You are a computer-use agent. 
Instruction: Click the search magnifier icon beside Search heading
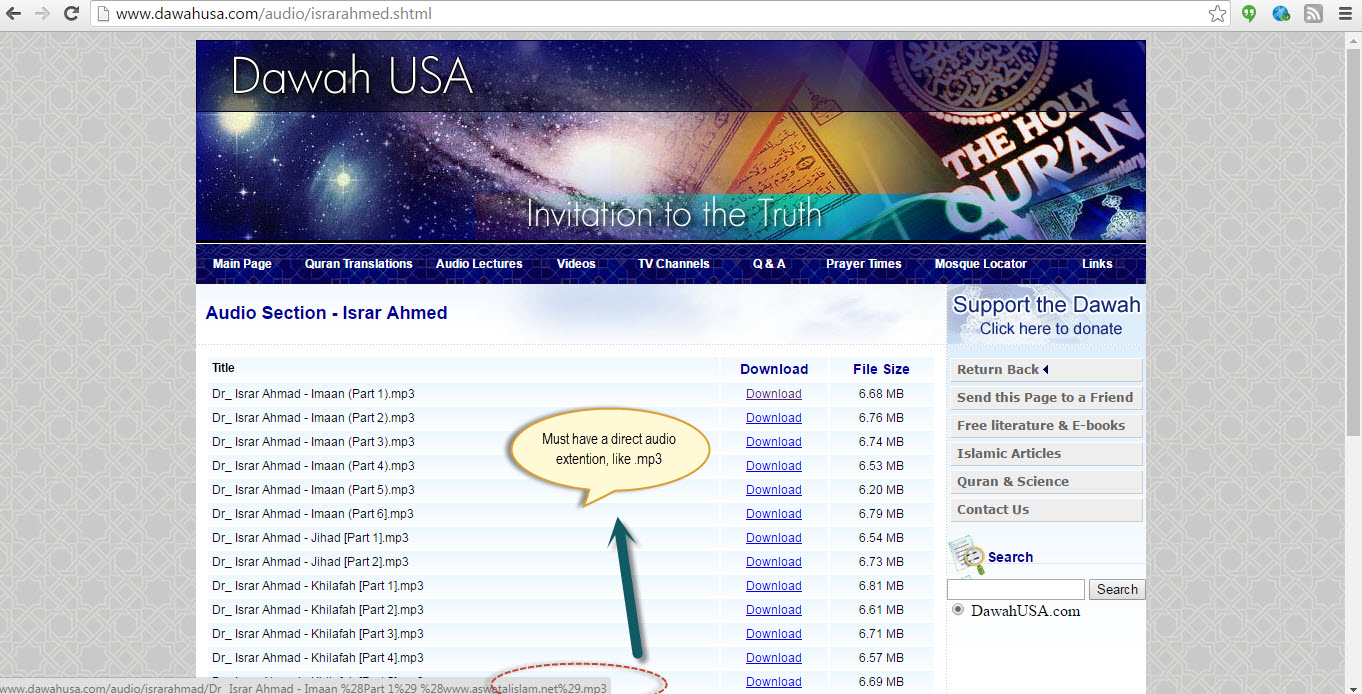pos(966,555)
